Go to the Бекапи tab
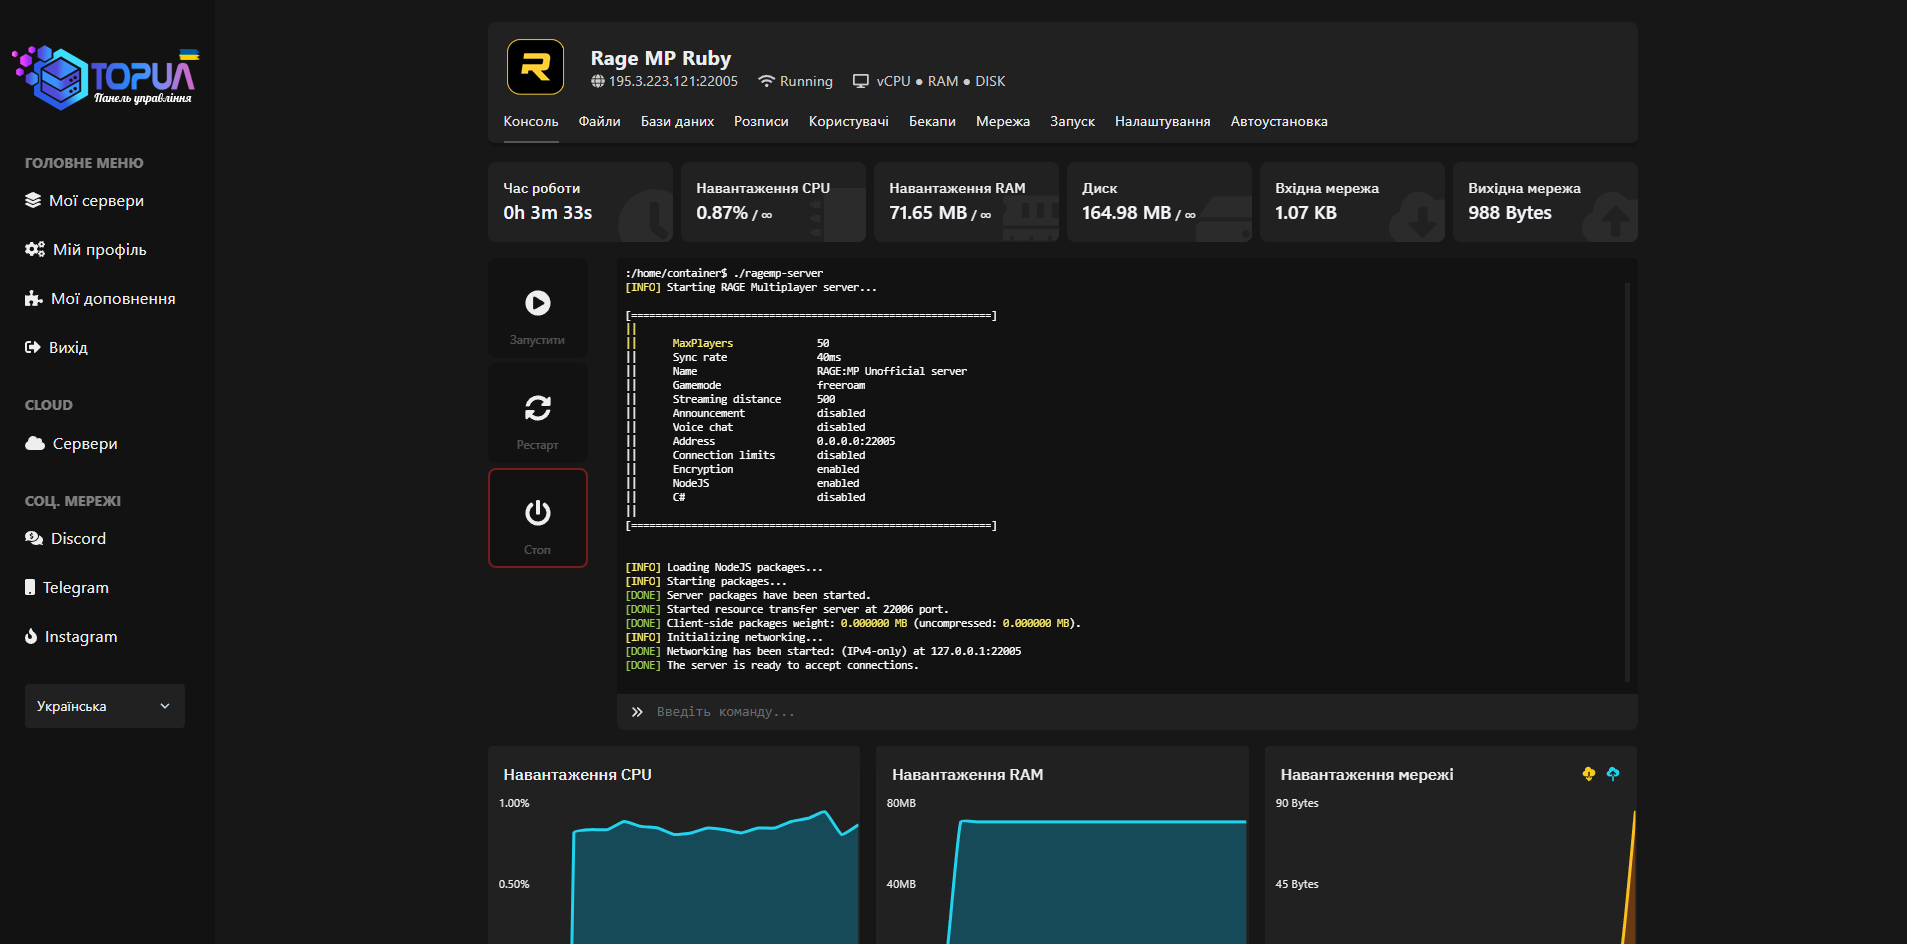This screenshot has width=1907, height=944. coord(931,122)
